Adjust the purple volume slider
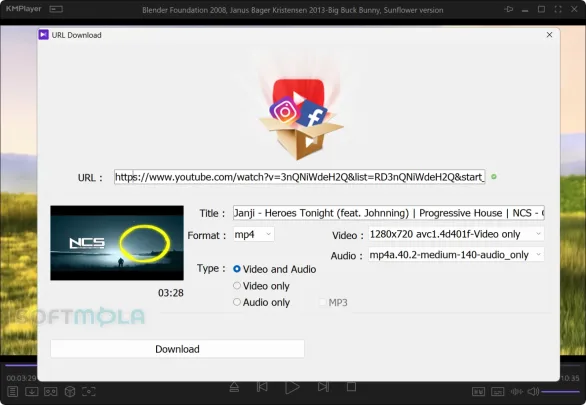The image size is (586, 405). [x=560, y=392]
